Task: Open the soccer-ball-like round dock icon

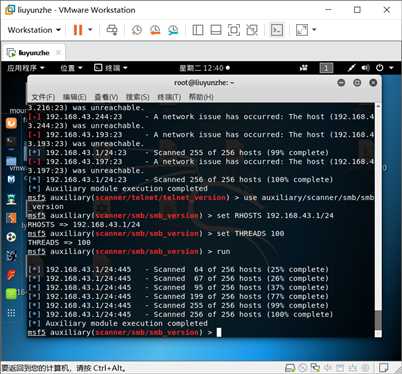Action: coord(11,237)
